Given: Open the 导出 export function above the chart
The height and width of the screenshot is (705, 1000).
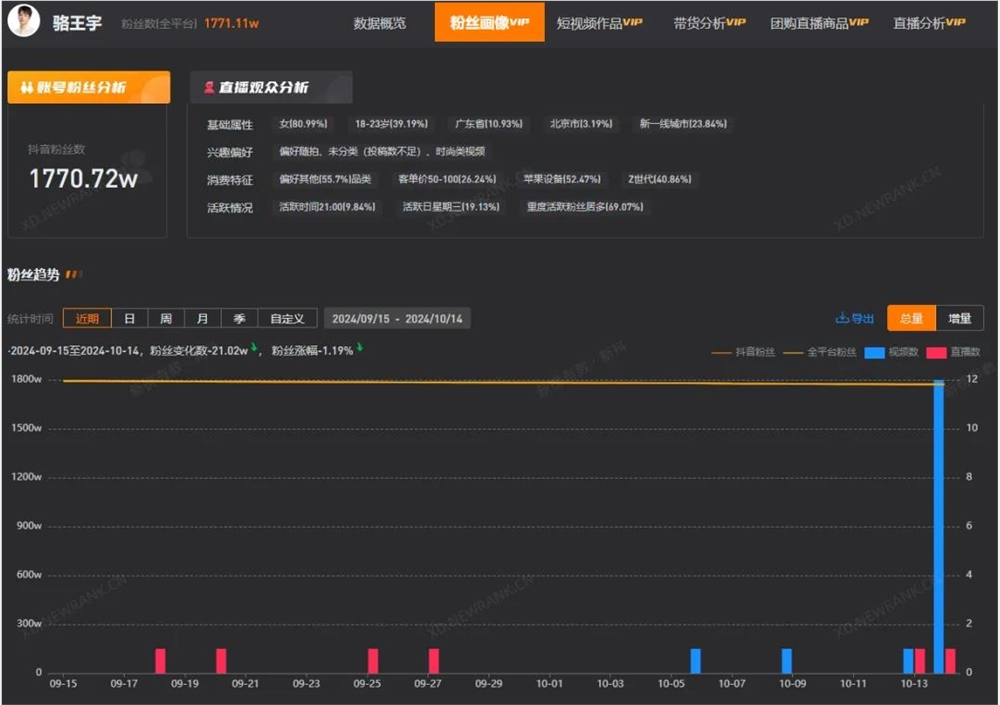Looking at the screenshot, I should coord(854,317).
